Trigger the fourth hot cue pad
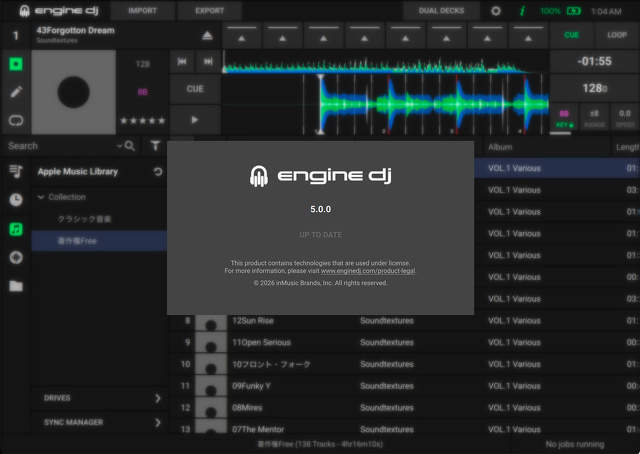This screenshot has height=454, width=640. pyautogui.click(x=364, y=36)
